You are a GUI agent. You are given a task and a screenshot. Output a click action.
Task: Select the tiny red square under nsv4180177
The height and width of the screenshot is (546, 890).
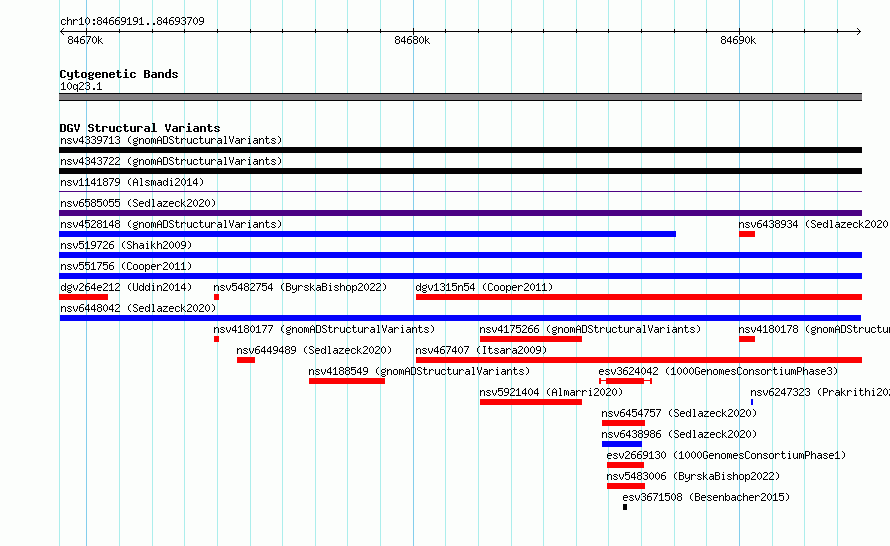click(x=216, y=339)
